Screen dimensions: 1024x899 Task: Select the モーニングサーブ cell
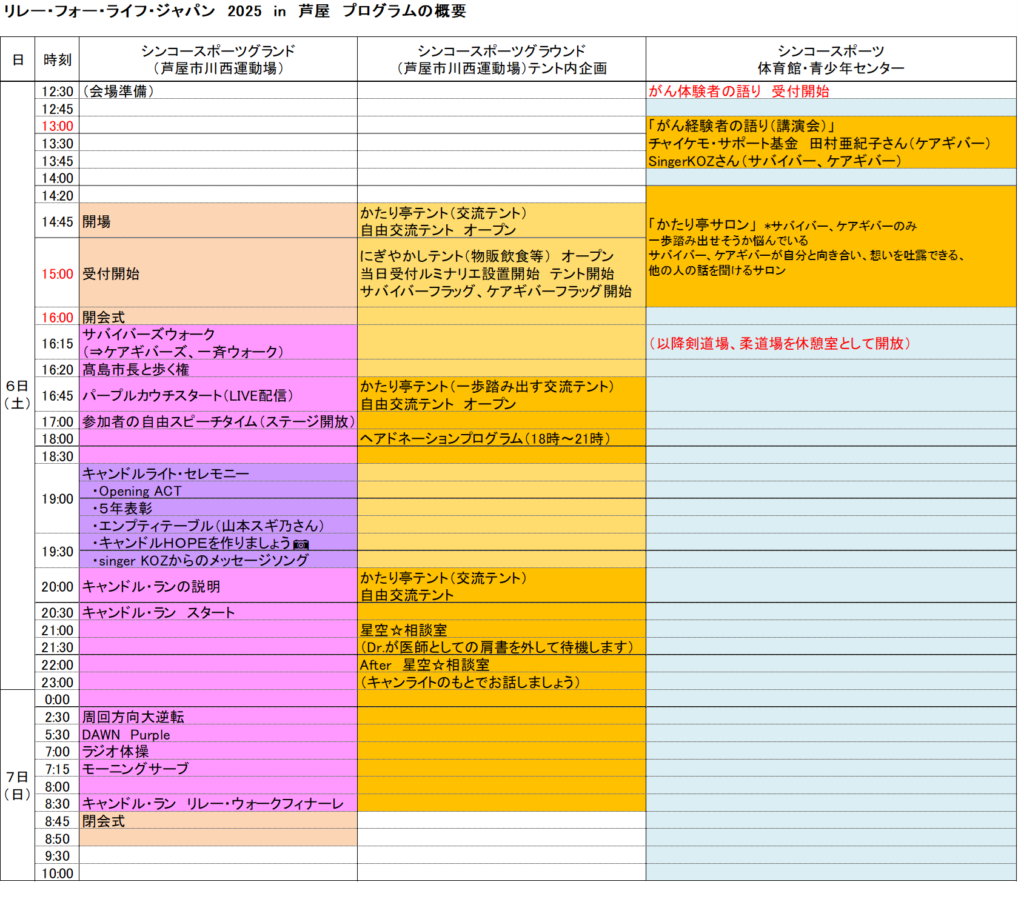[217, 768]
